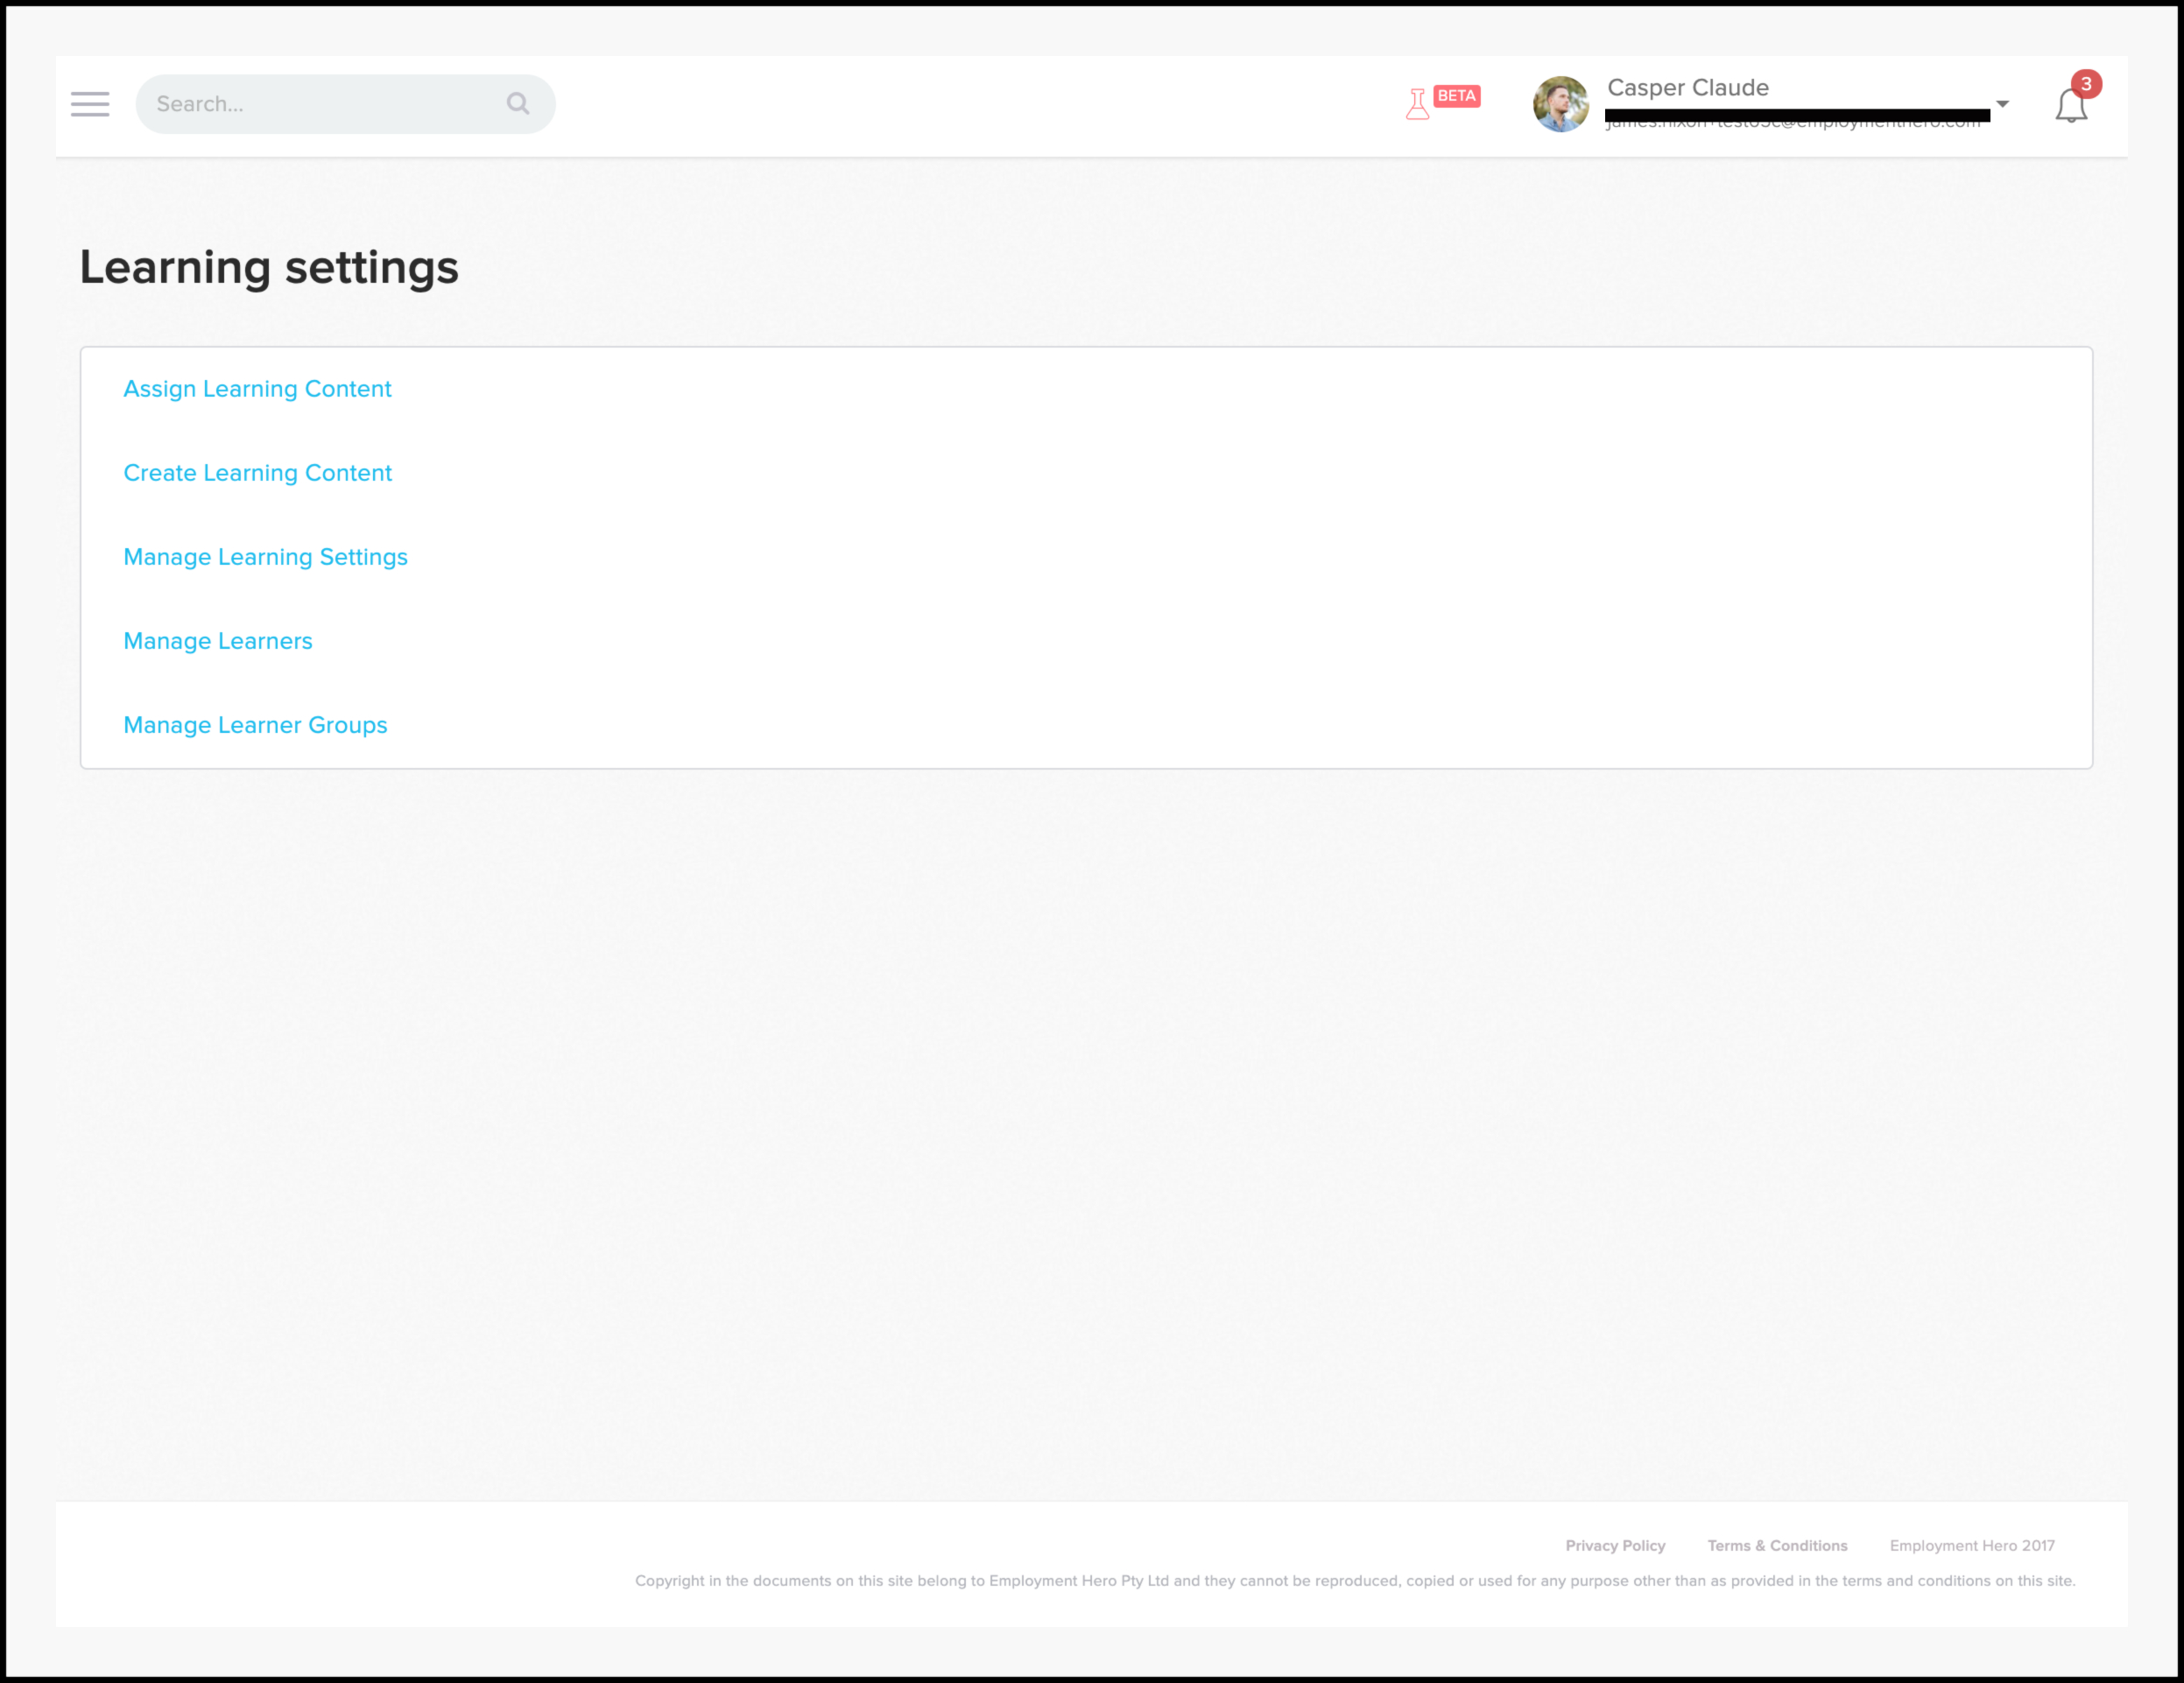Go to Manage Learning Settings
The width and height of the screenshot is (2184, 1683).
pos(265,557)
